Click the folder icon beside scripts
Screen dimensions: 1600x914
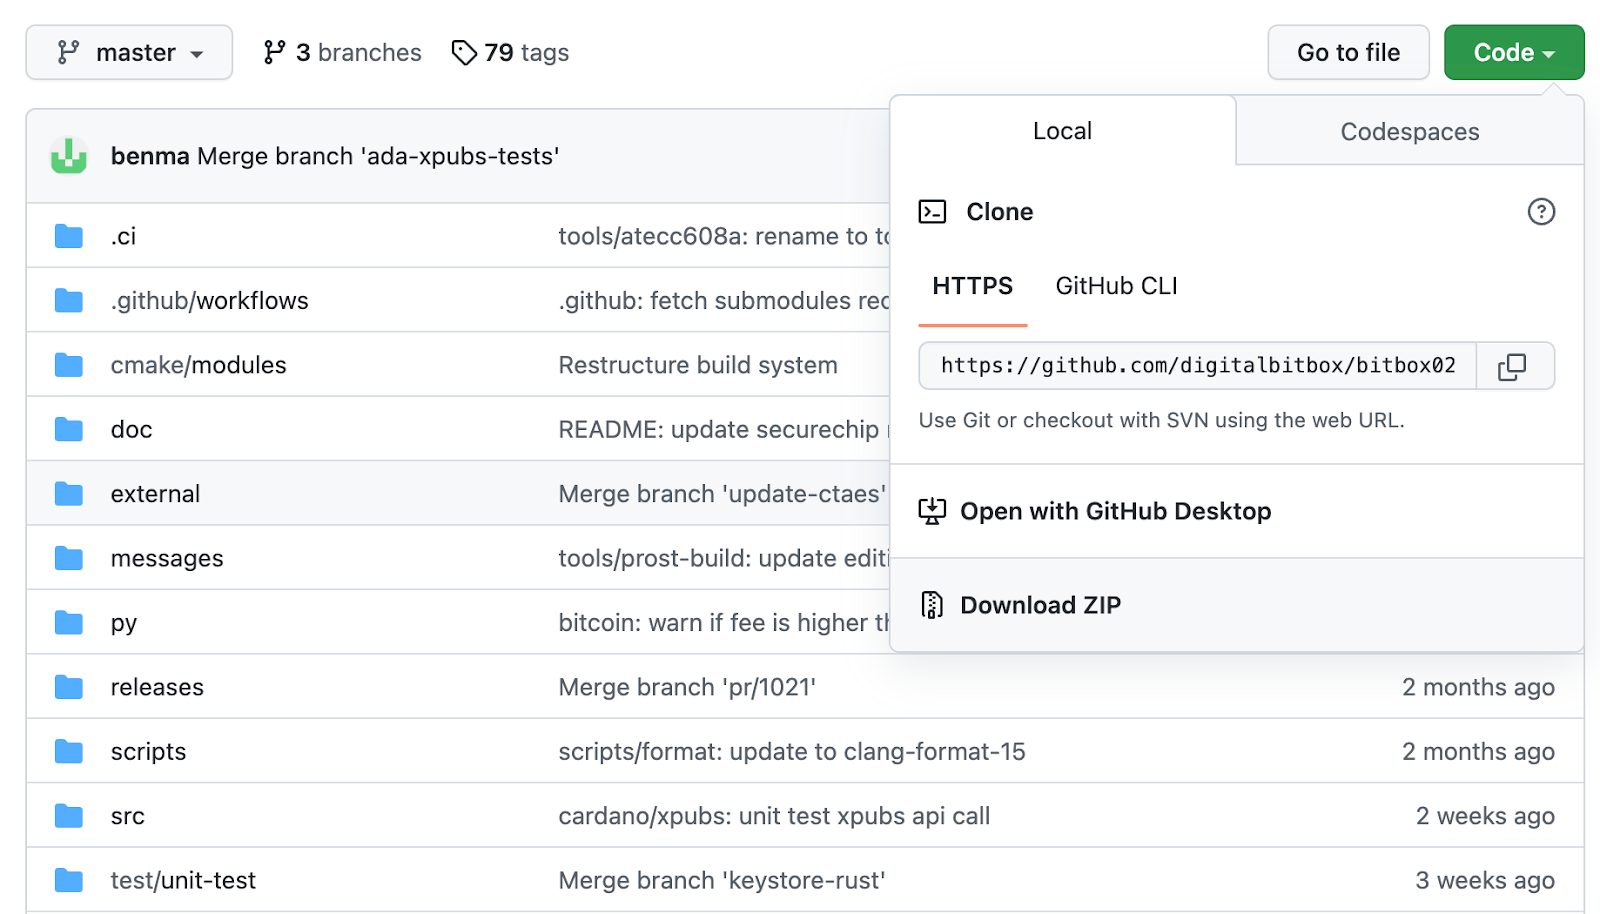tap(69, 752)
